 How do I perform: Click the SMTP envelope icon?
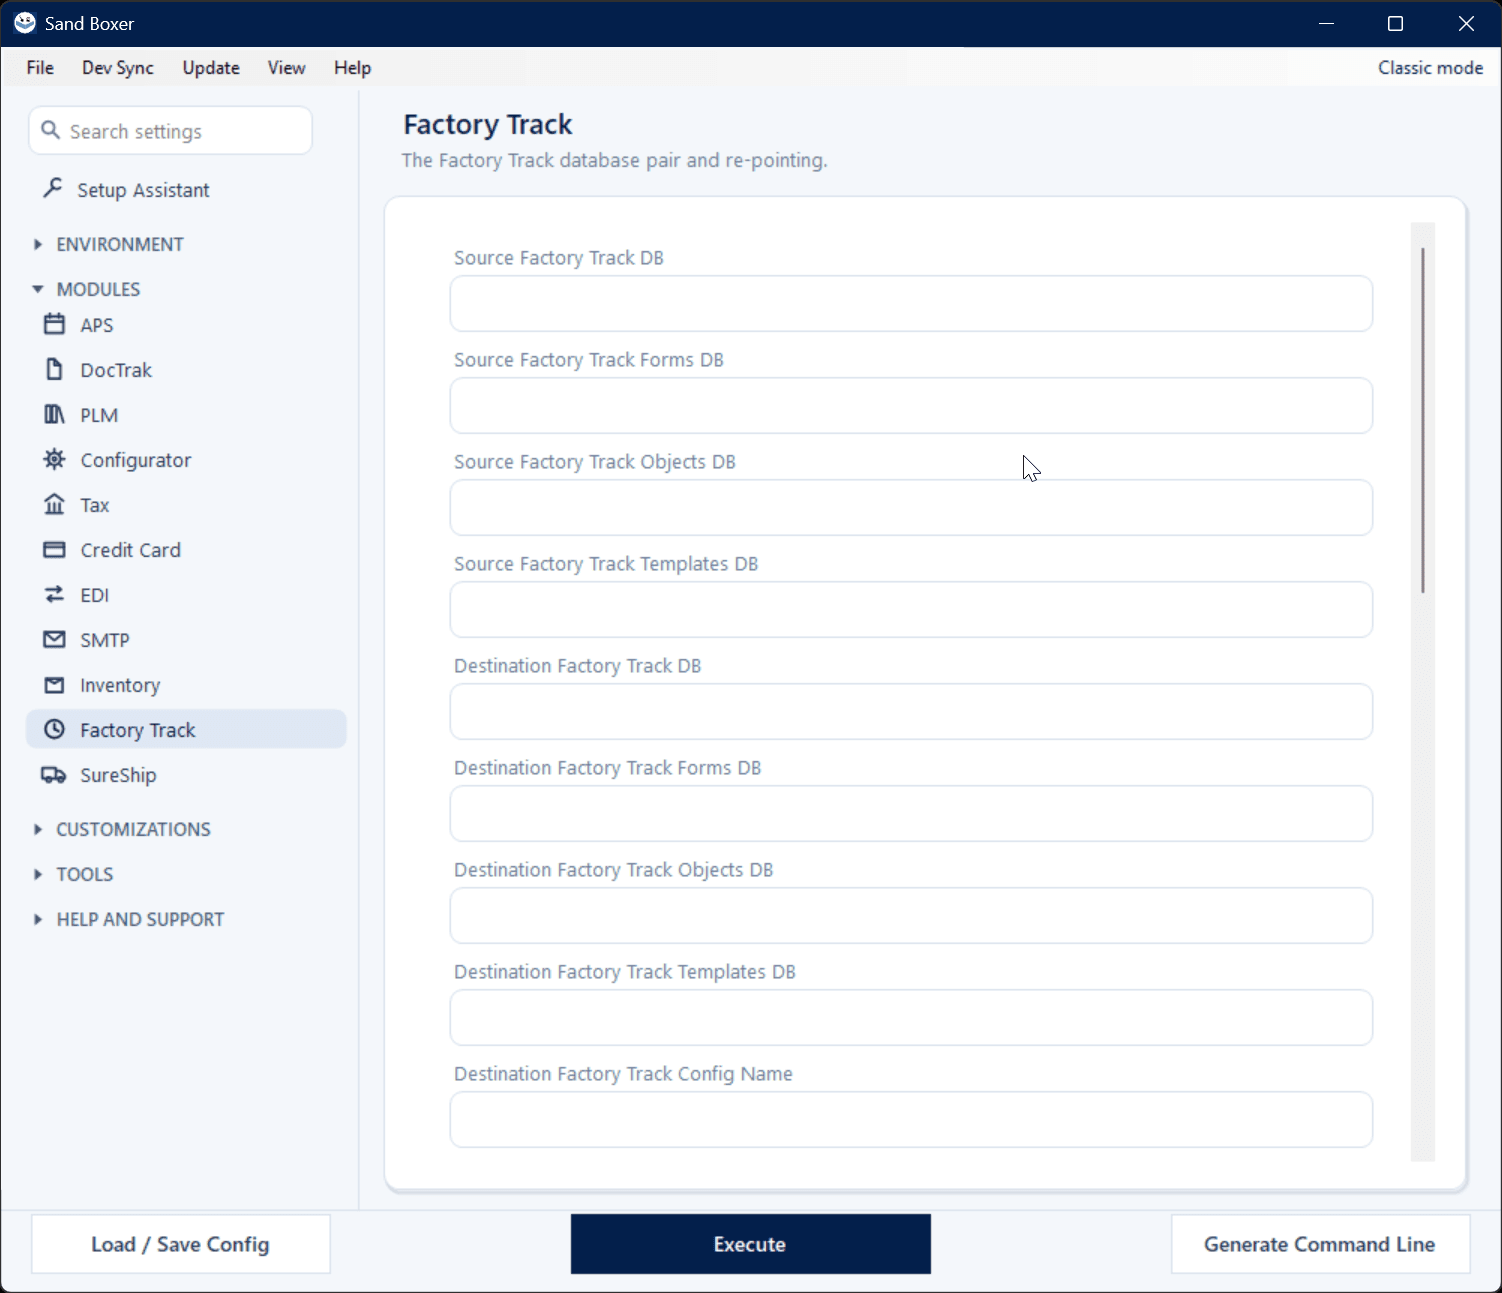[x=54, y=639]
